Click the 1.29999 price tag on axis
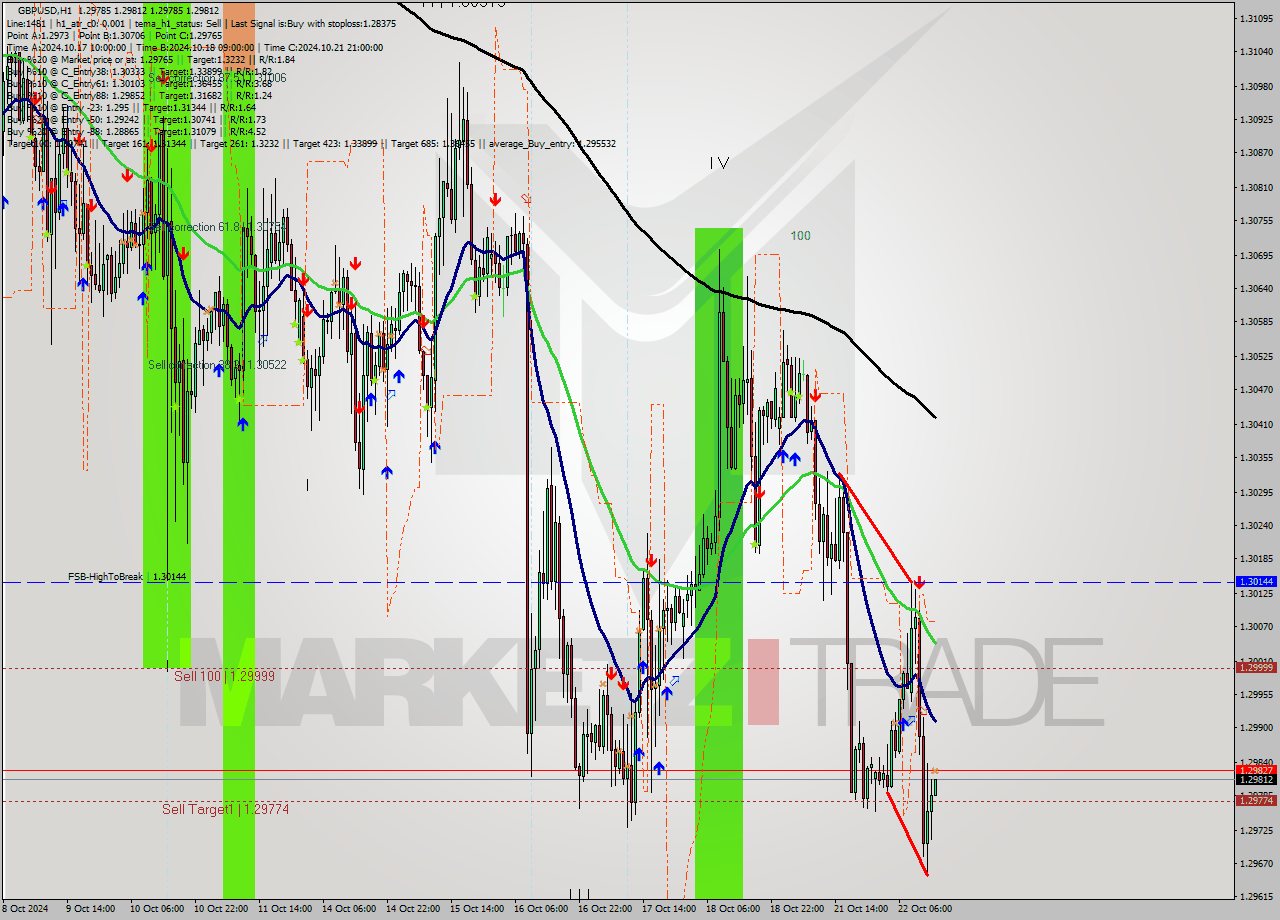 tap(1255, 667)
